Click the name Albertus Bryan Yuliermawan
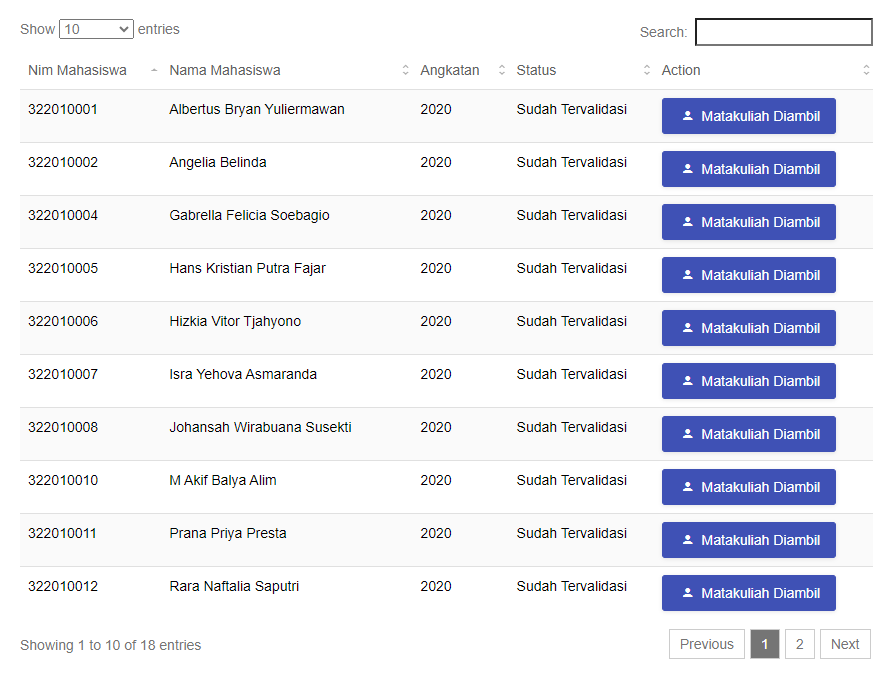 click(x=257, y=109)
